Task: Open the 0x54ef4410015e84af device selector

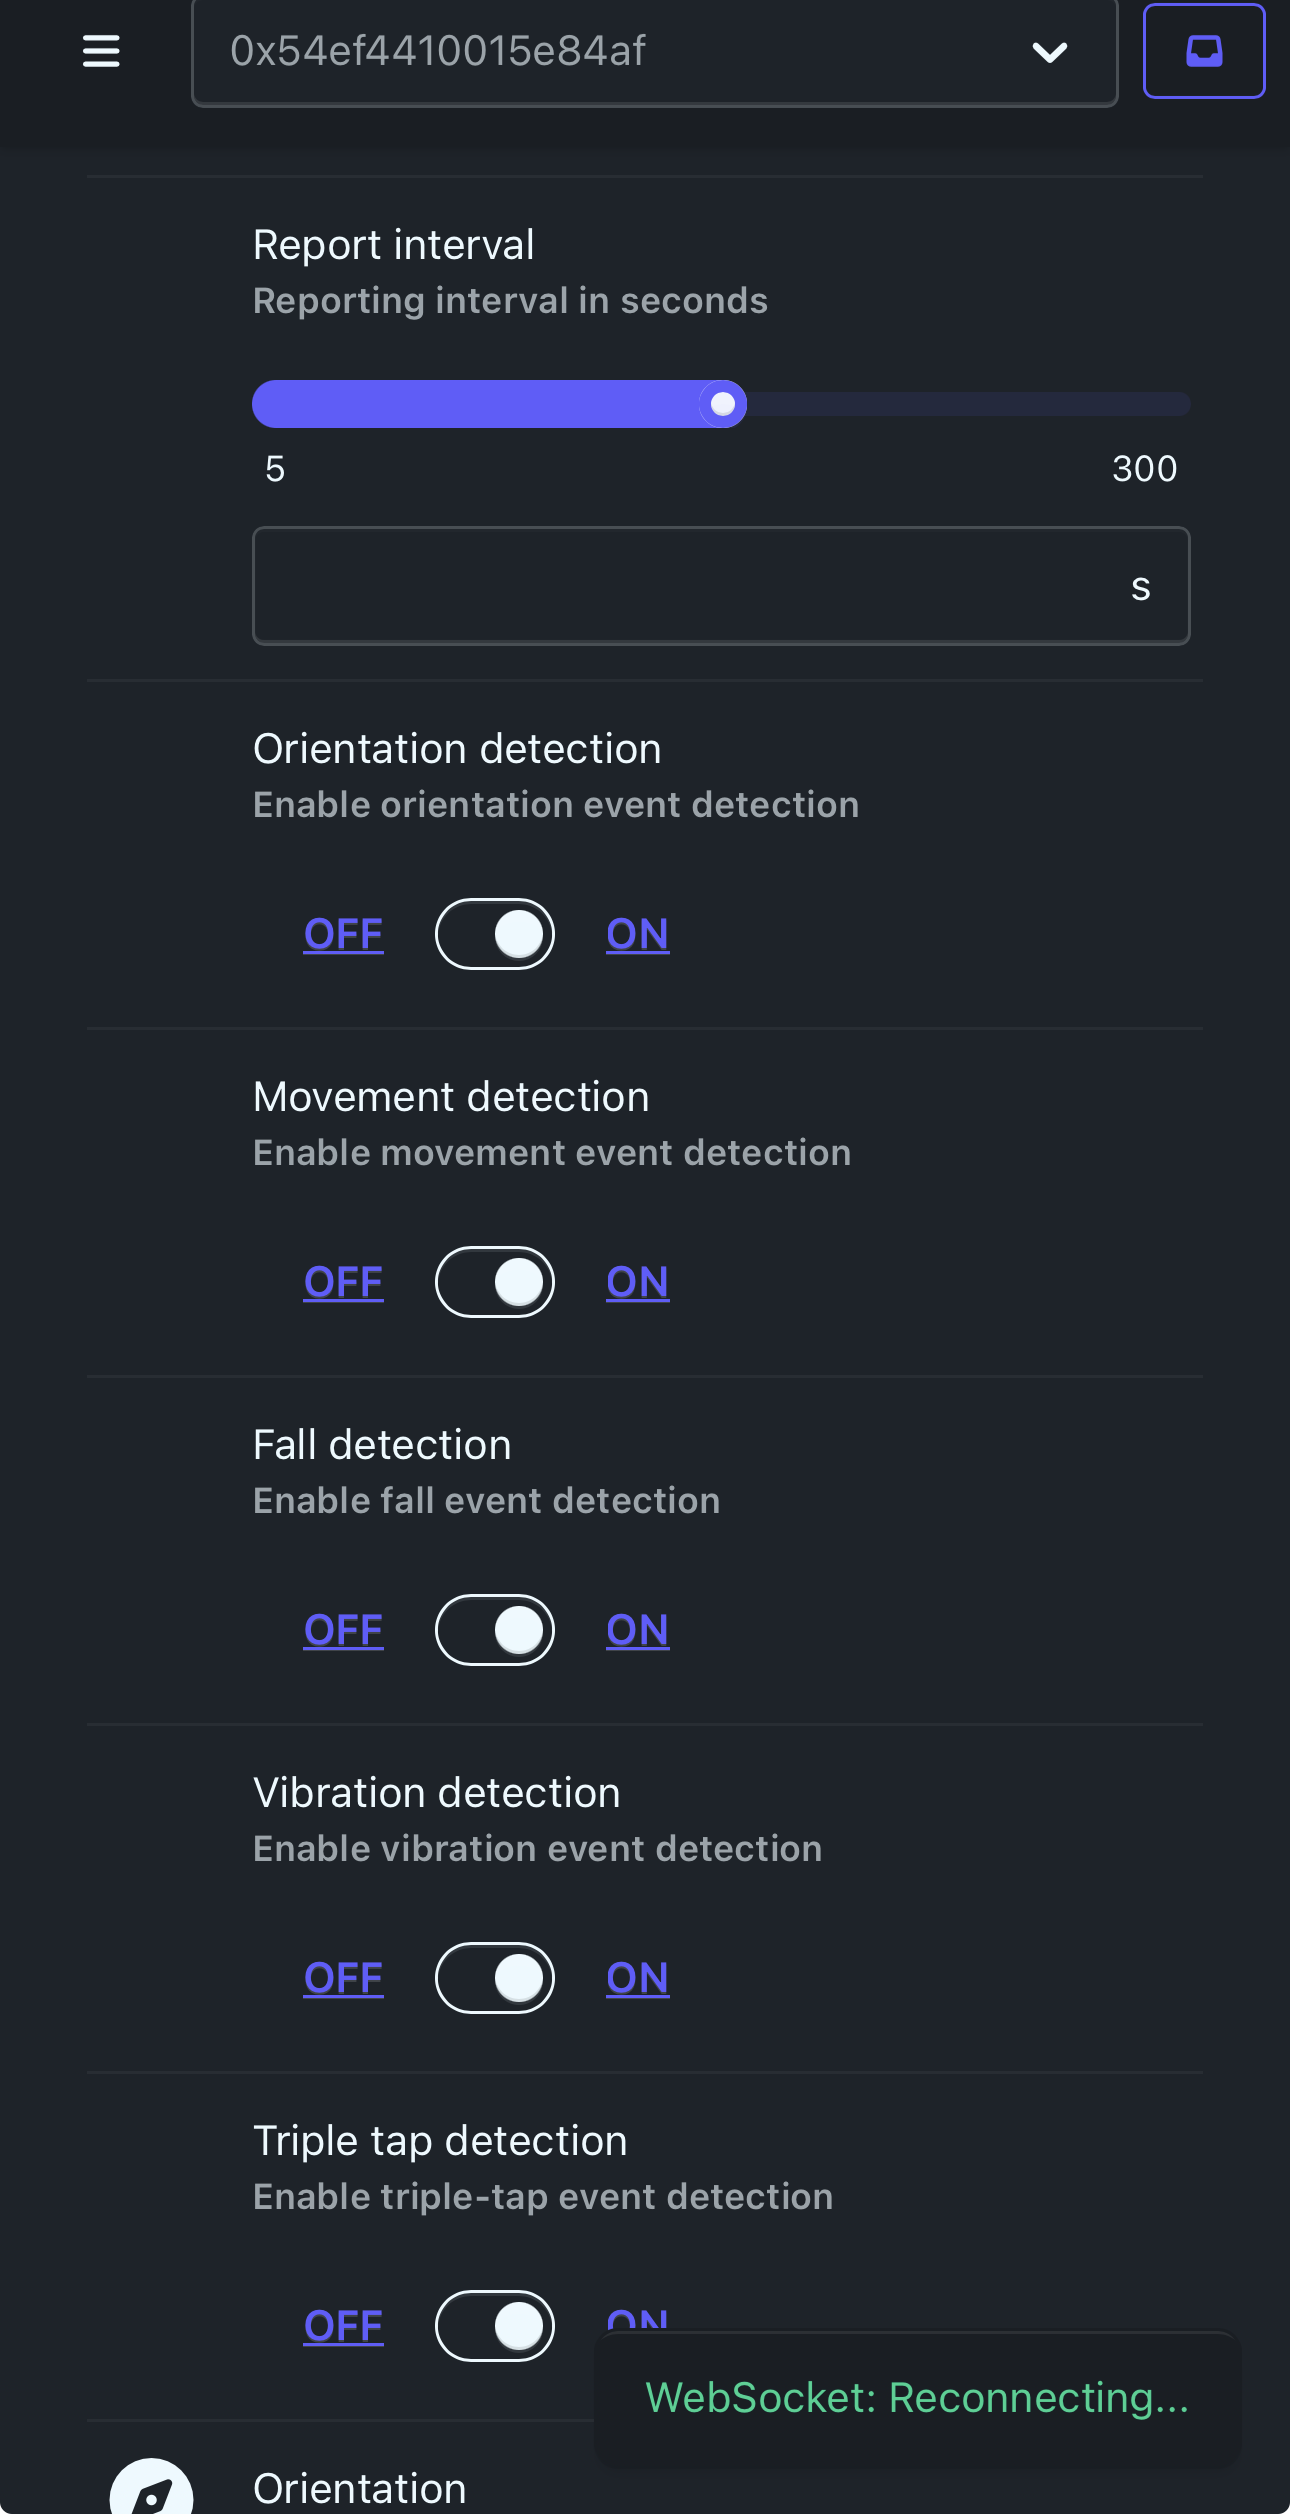Action: [x=654, y=52]
